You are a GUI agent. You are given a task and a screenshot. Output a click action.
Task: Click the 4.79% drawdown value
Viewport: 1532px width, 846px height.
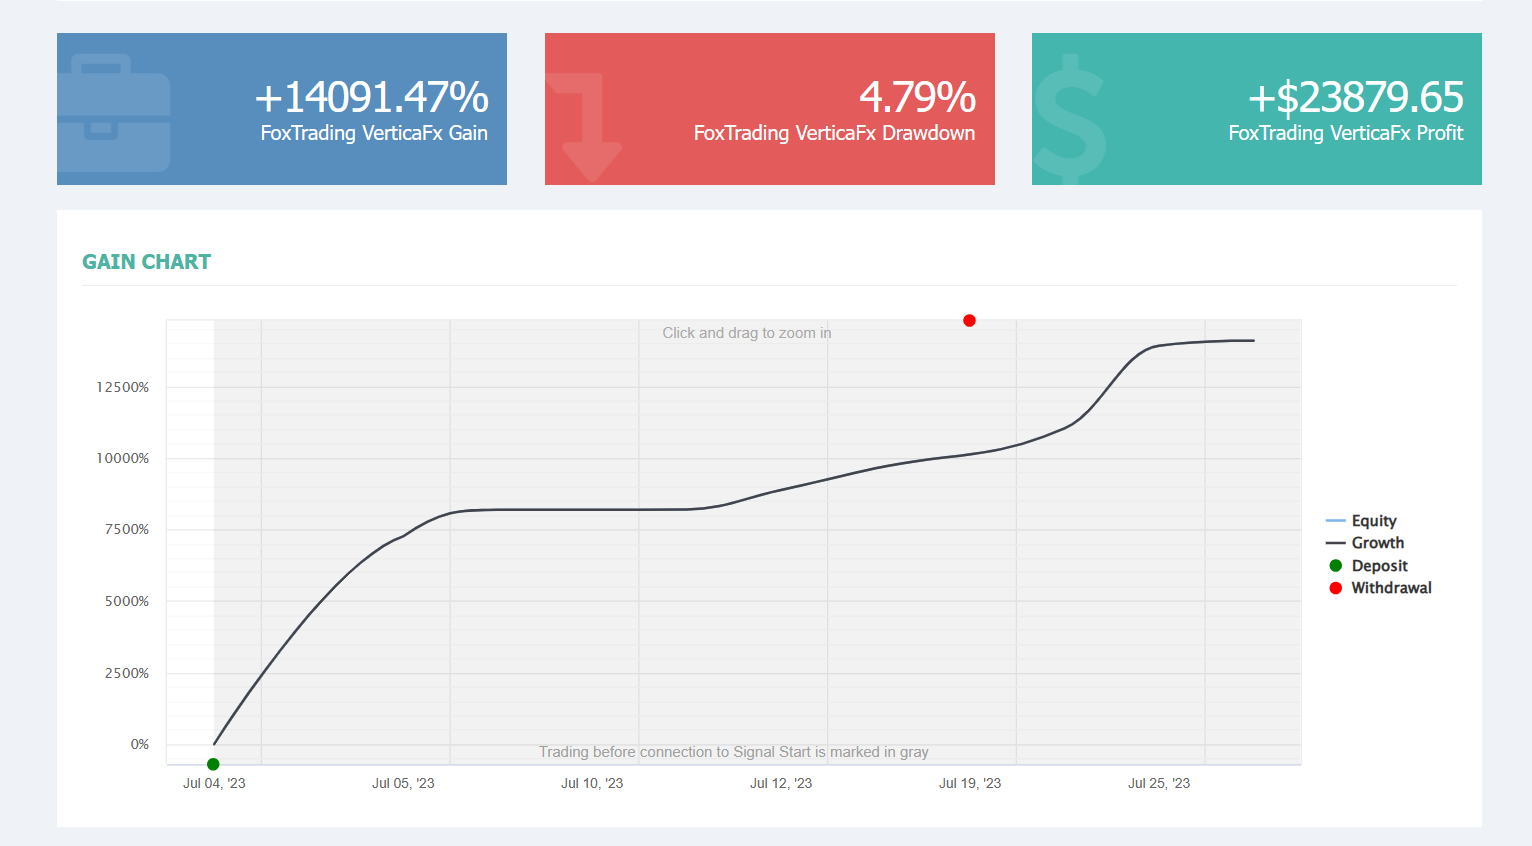(x=917, y=97)
